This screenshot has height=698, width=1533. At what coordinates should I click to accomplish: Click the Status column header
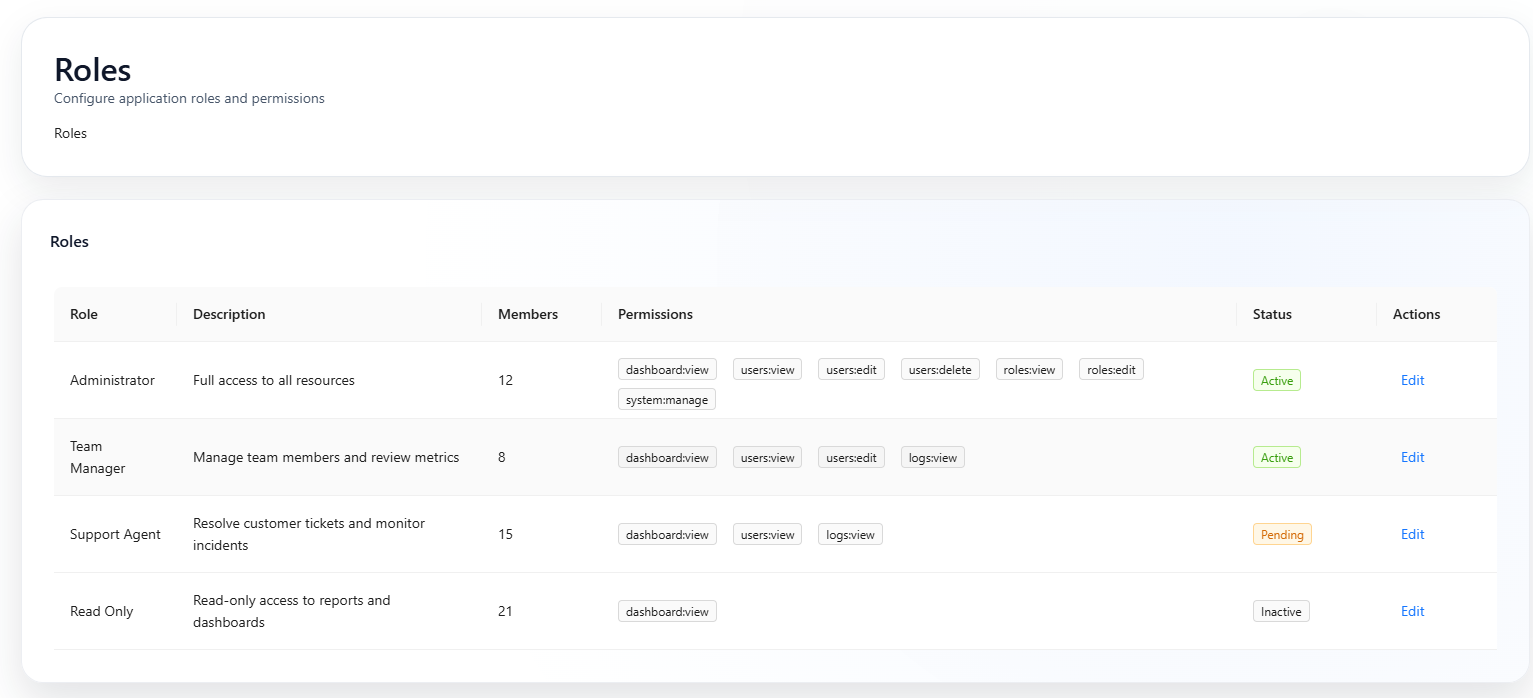click(1272, 314)
